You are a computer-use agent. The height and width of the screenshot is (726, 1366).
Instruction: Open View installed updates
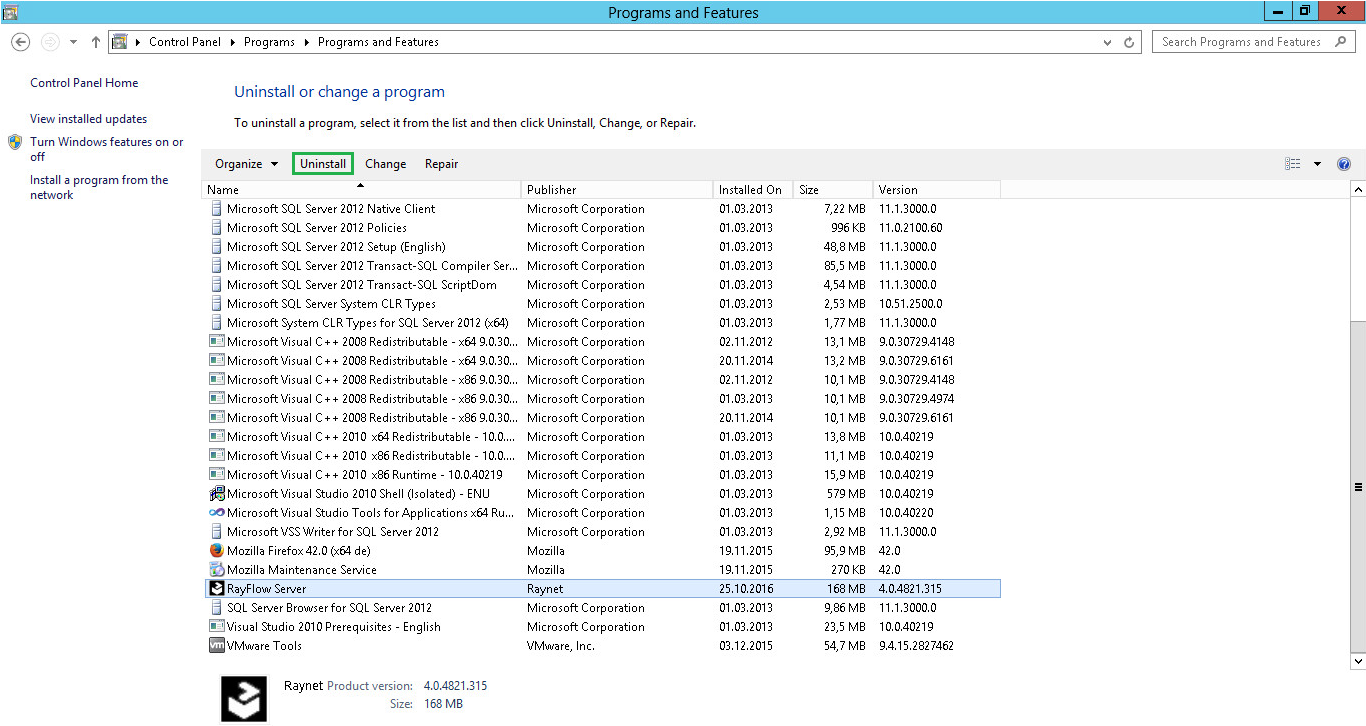(x=89, y=118)
